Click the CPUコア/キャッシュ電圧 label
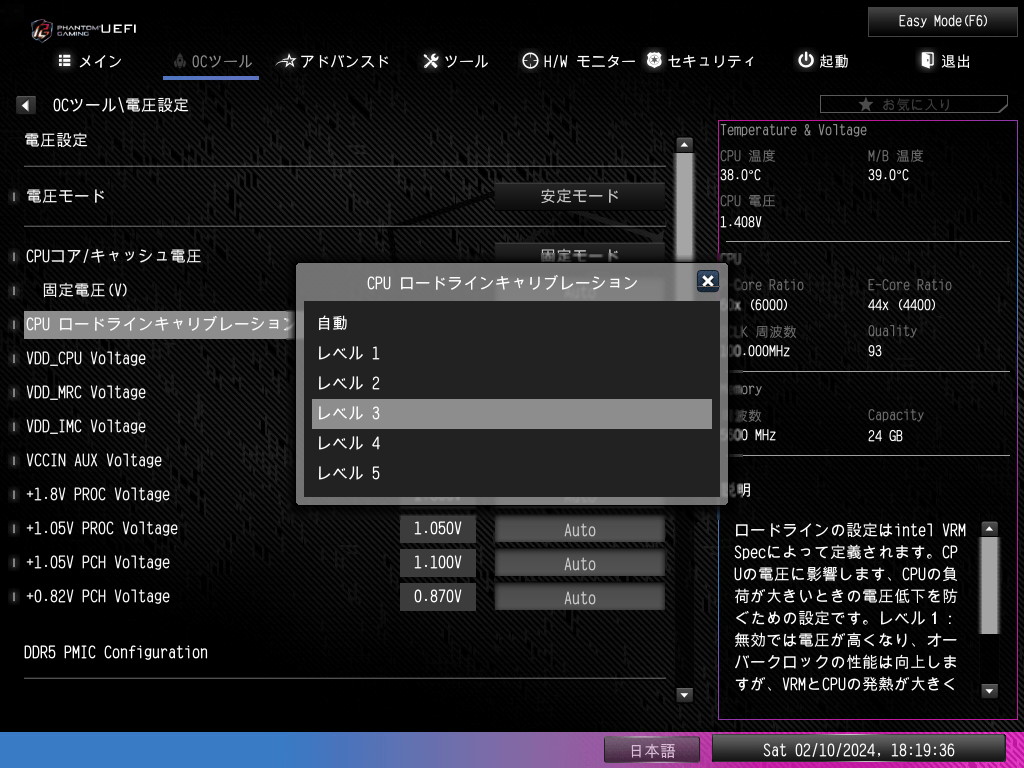Viewport: 1024px width, 768px height. 113,256
